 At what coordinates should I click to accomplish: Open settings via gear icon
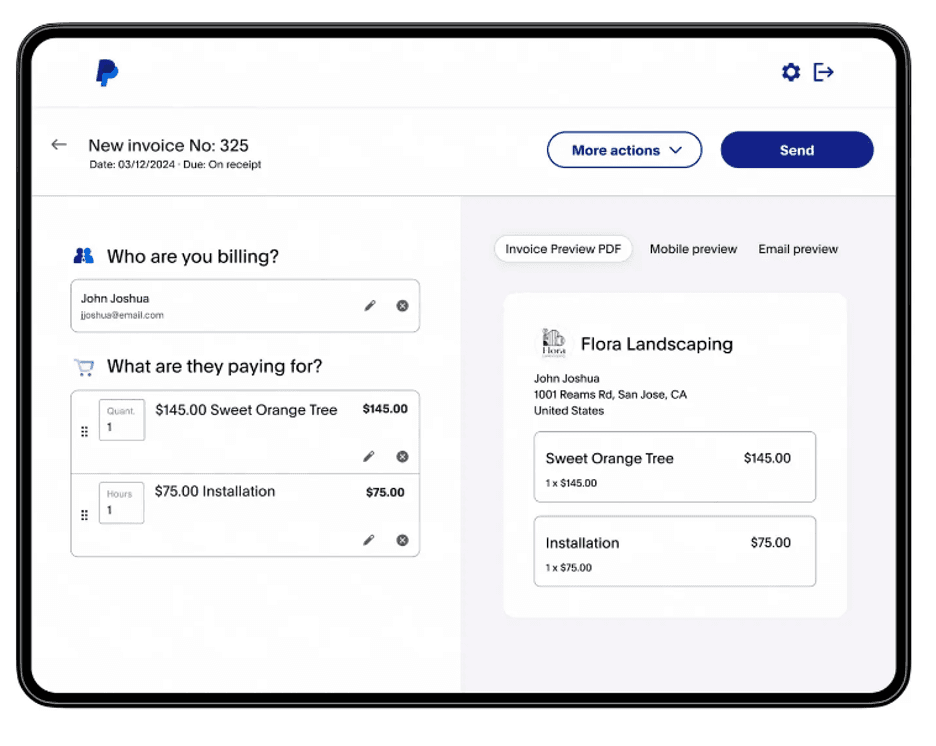(790, 72)
